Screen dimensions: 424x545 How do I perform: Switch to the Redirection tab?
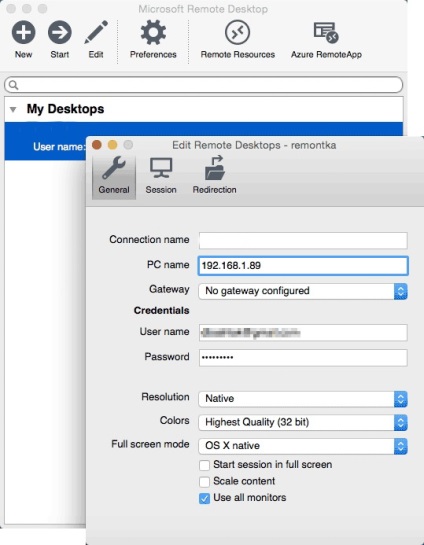(x=214, y=176)
